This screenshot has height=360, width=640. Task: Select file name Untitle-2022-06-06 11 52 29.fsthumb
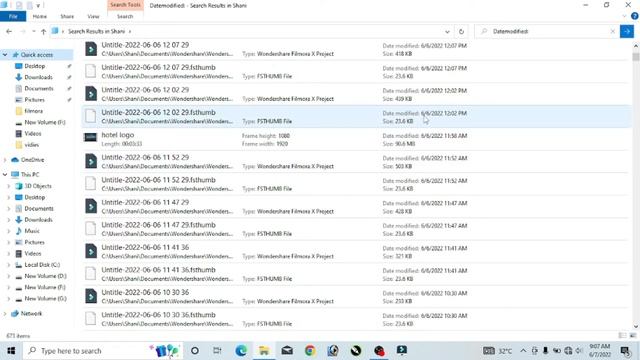(158, 180)
